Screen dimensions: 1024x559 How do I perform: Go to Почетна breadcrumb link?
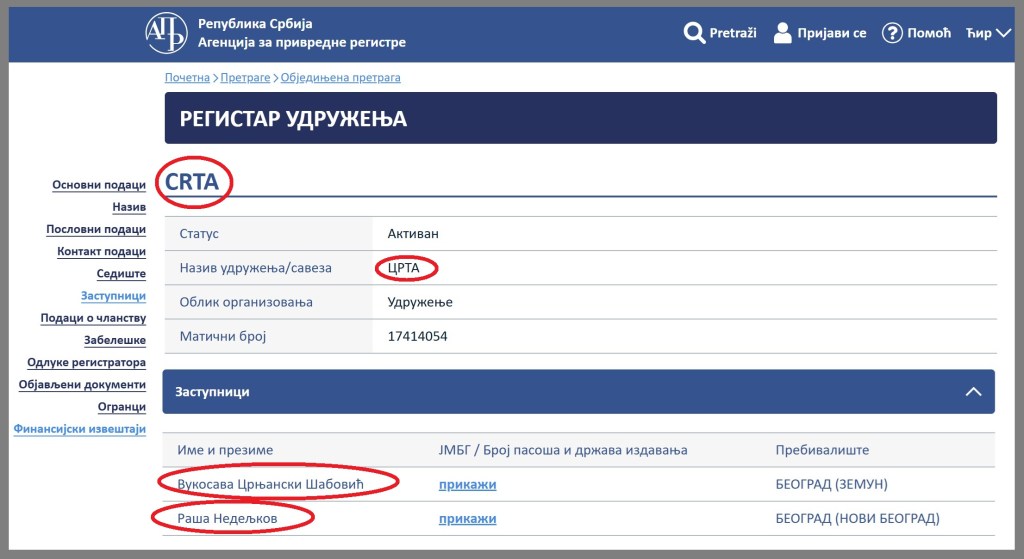pos(187,77)
